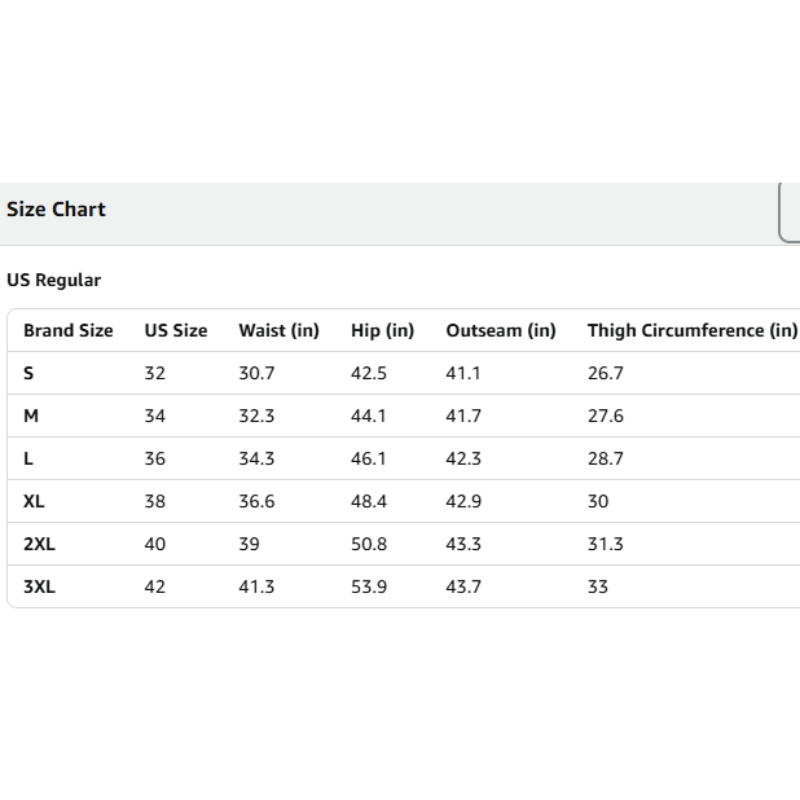The height and width of the screenshot is (800, 800).
Task: Select the Outseam (in) column header
Action: tap(501, 331)
